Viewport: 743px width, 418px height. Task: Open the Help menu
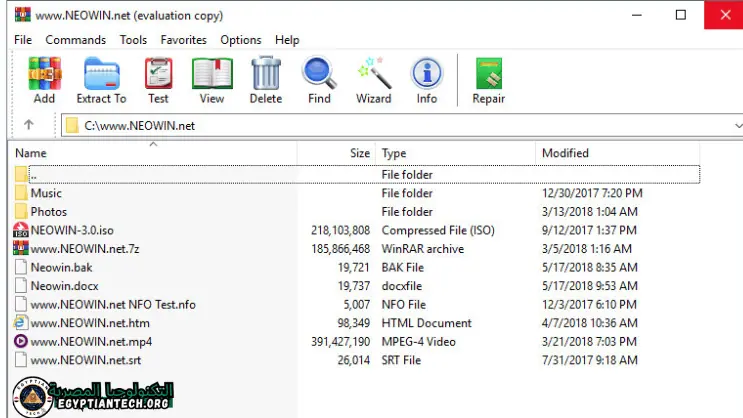point(287,40)
